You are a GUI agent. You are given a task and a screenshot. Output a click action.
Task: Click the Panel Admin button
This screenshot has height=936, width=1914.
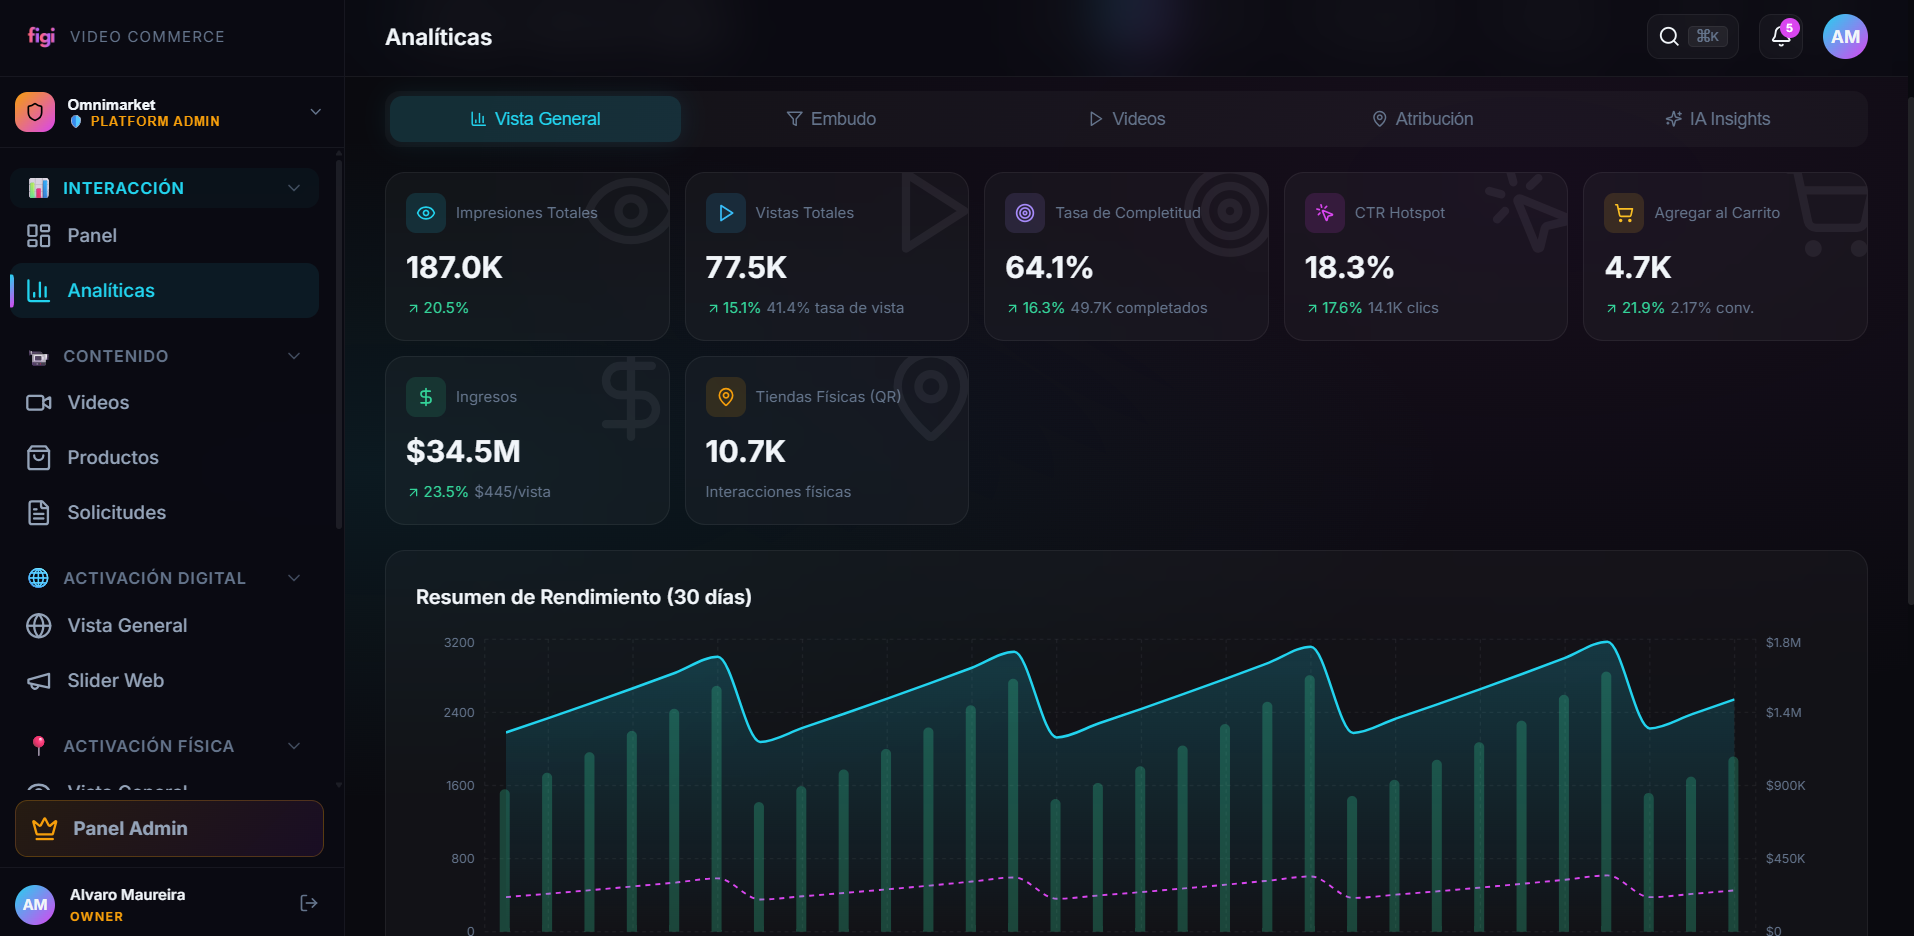pos(169,828)
